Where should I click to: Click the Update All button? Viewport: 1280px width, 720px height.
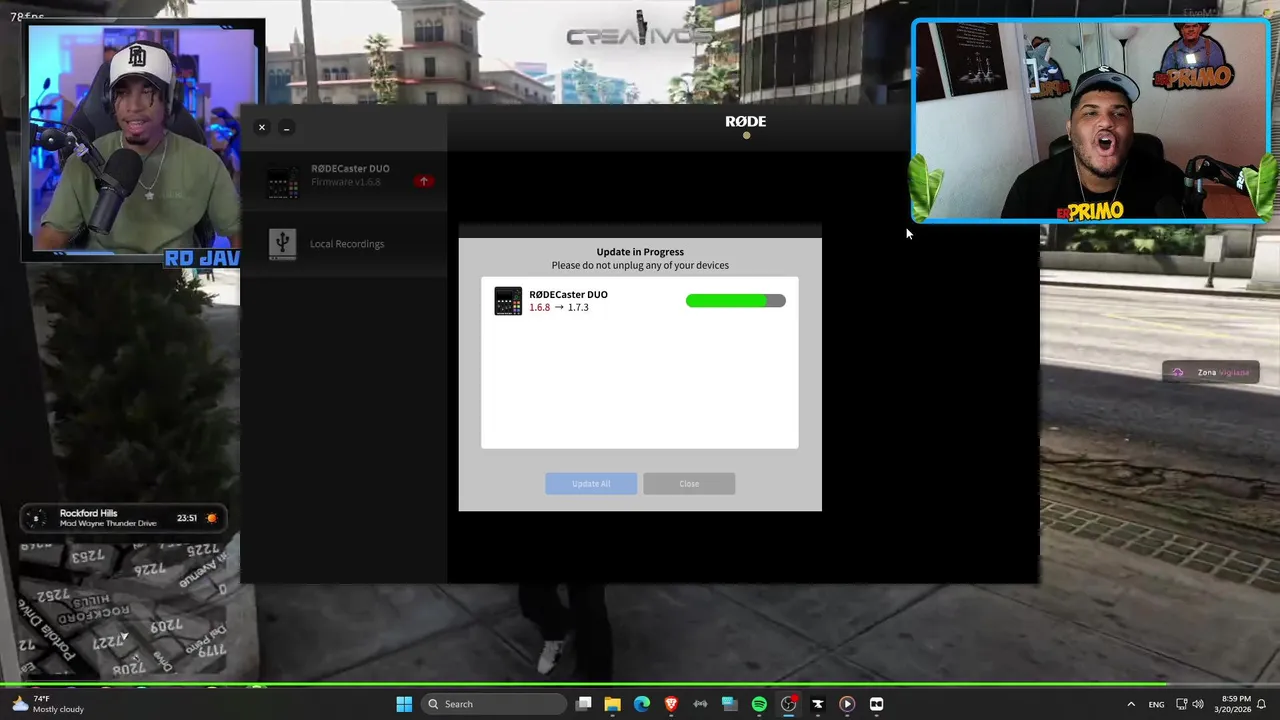pos(591,484)
